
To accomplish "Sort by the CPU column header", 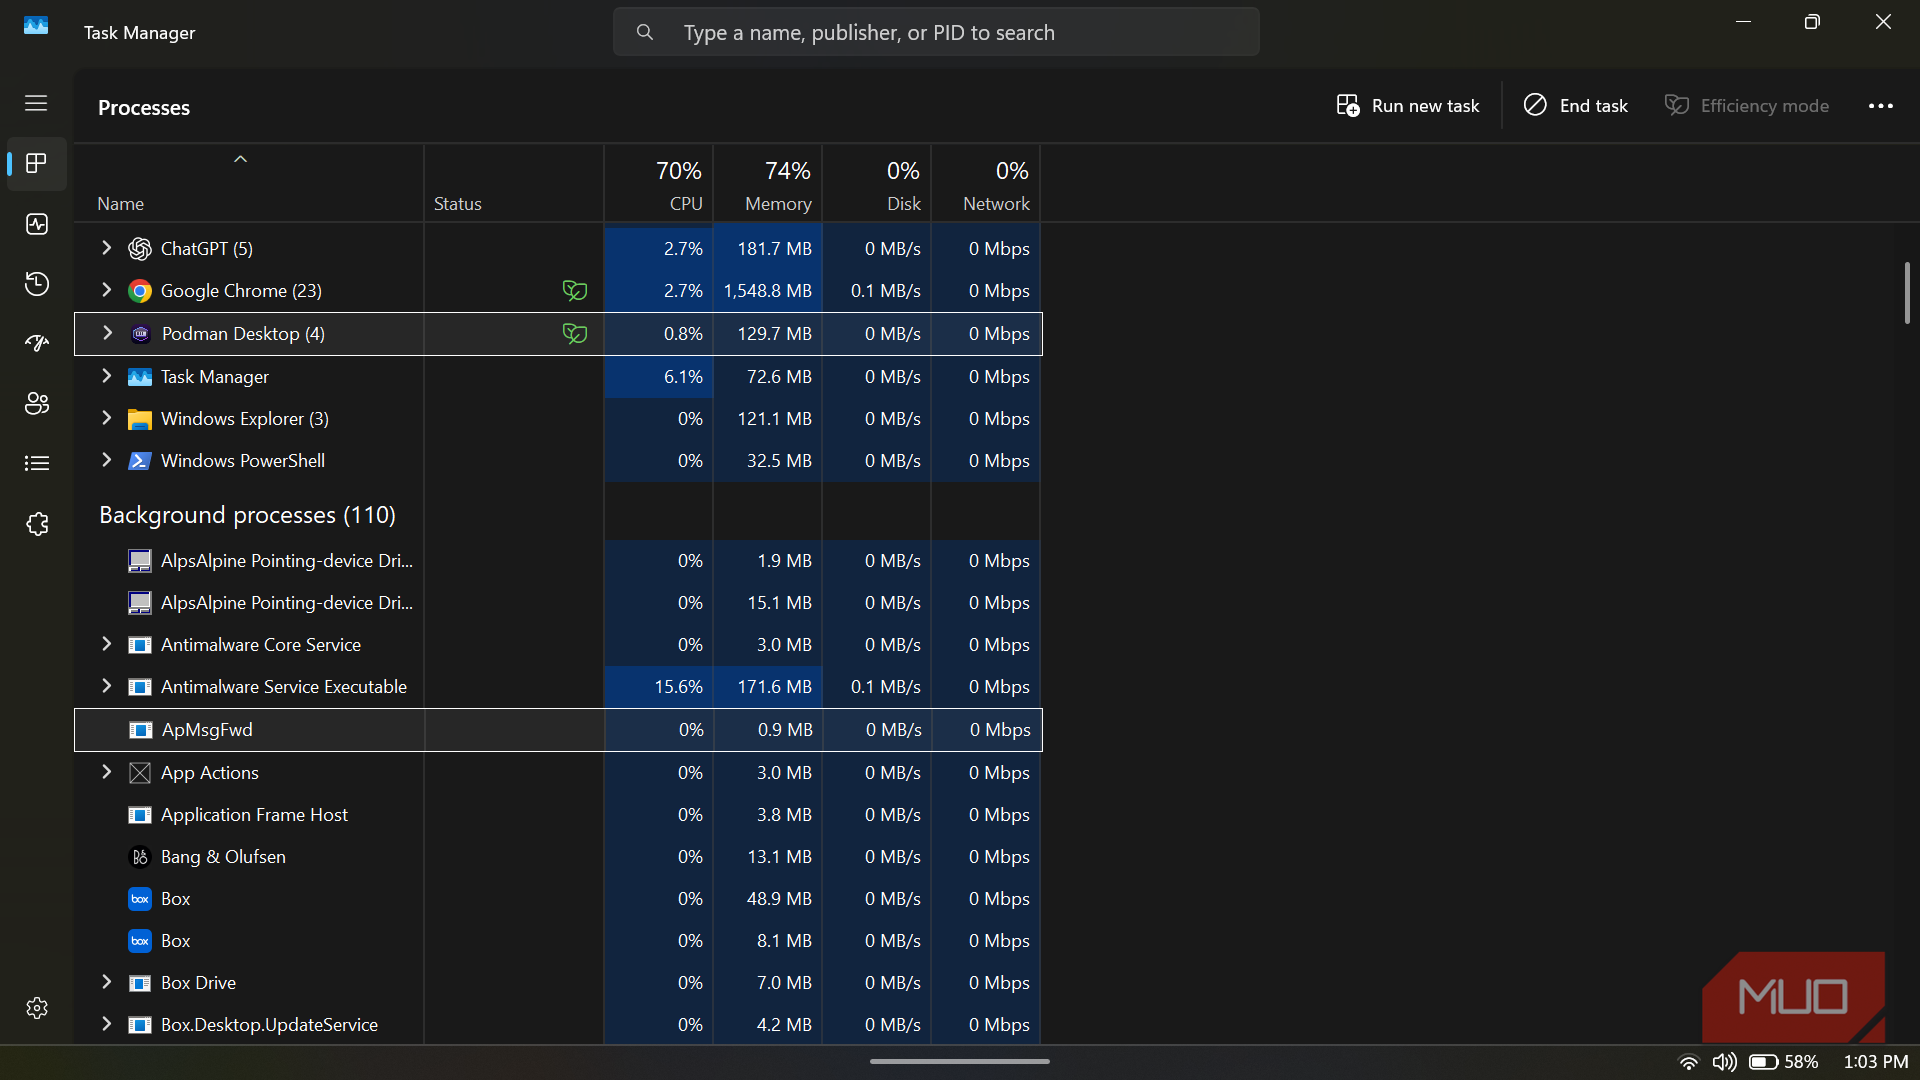I will point(659,184).
